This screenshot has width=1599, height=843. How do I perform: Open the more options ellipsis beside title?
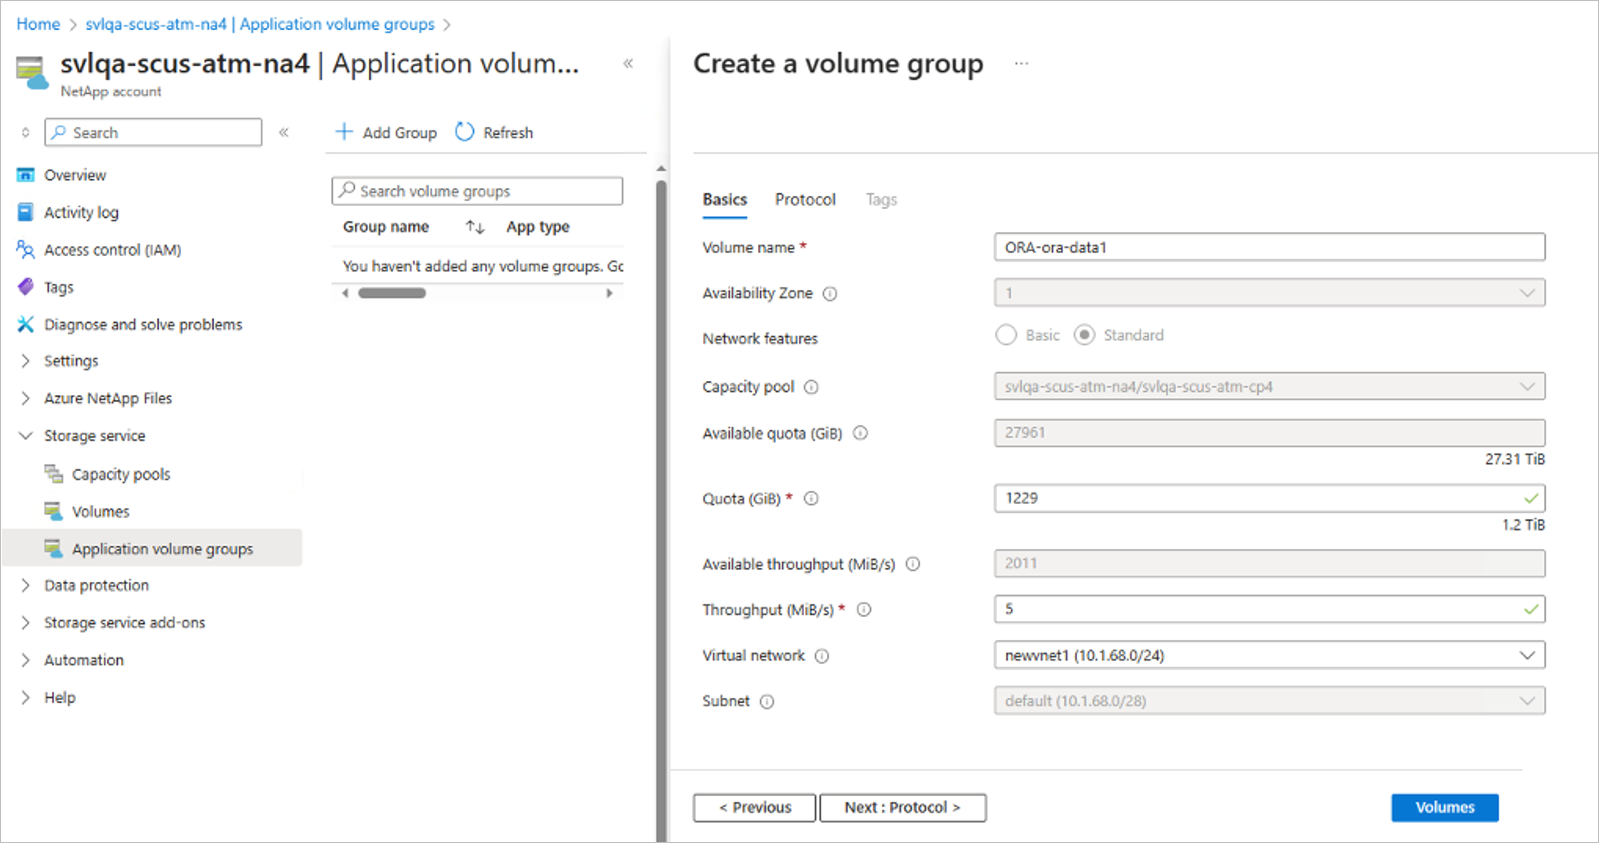pyautogui.click(x=1021, y=63)
